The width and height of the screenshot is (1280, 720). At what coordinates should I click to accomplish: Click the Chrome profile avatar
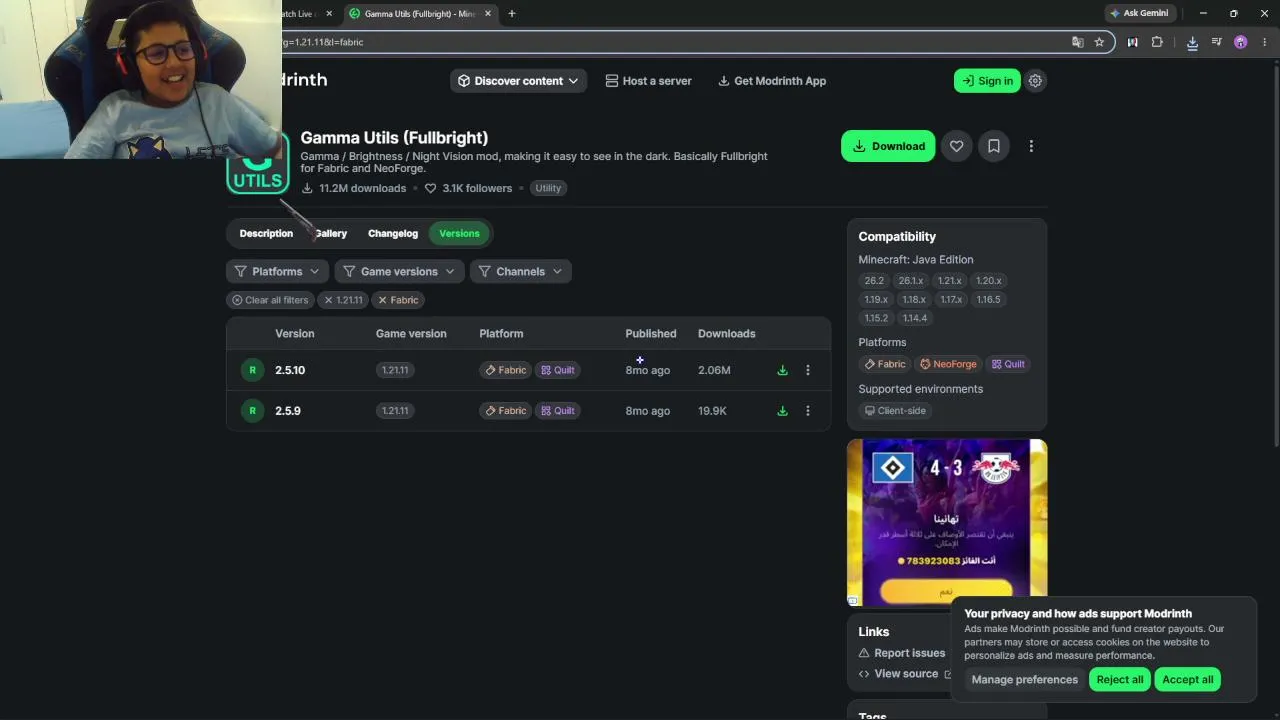1240,42
